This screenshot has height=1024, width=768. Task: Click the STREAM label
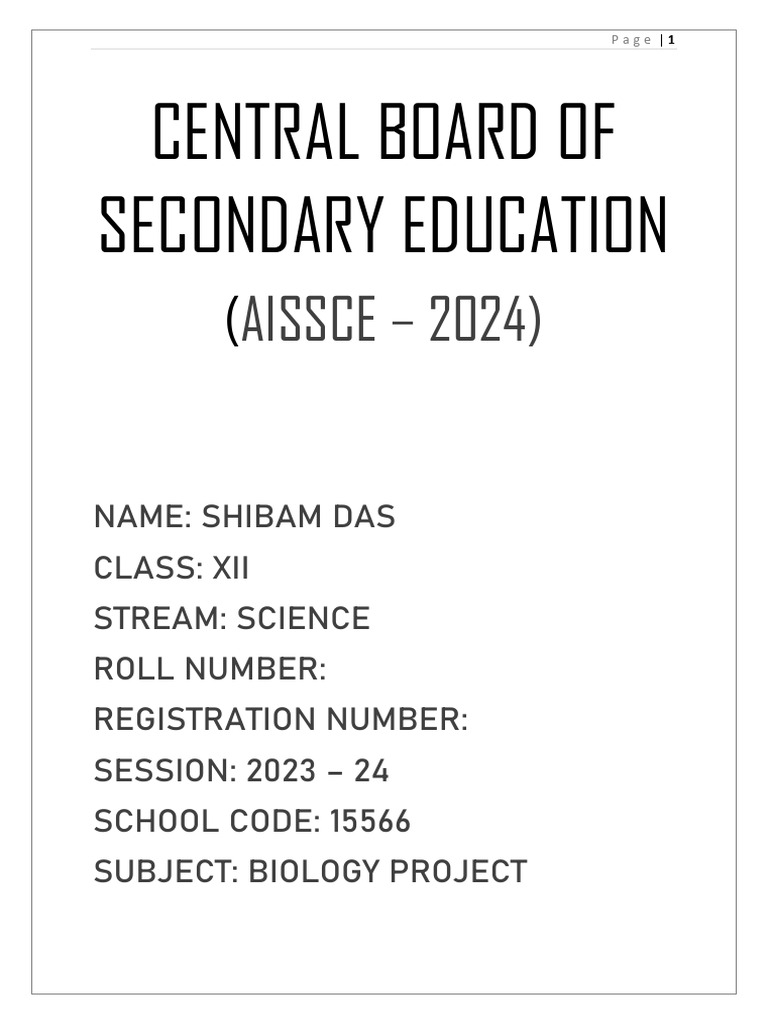pos(160,618)
